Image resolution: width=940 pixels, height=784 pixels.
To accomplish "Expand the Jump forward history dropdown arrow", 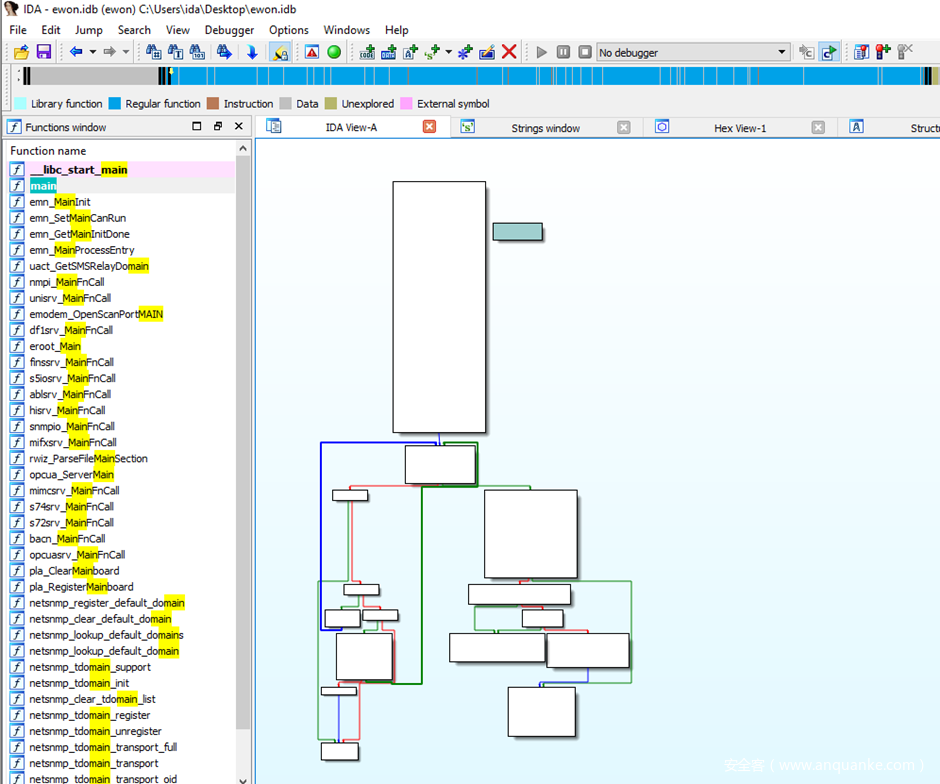I will (x=125, y=52).
